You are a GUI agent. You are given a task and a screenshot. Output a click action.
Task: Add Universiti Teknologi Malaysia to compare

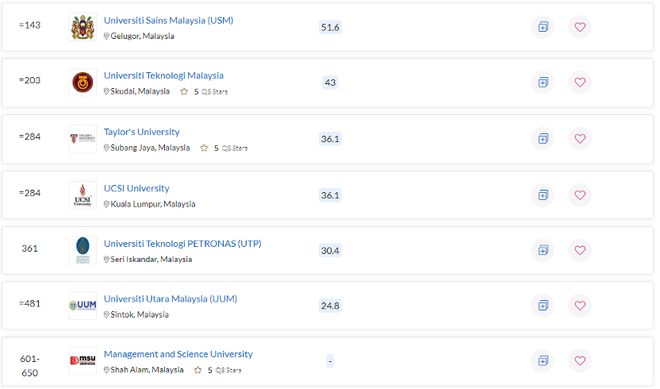tap(543, 82)
